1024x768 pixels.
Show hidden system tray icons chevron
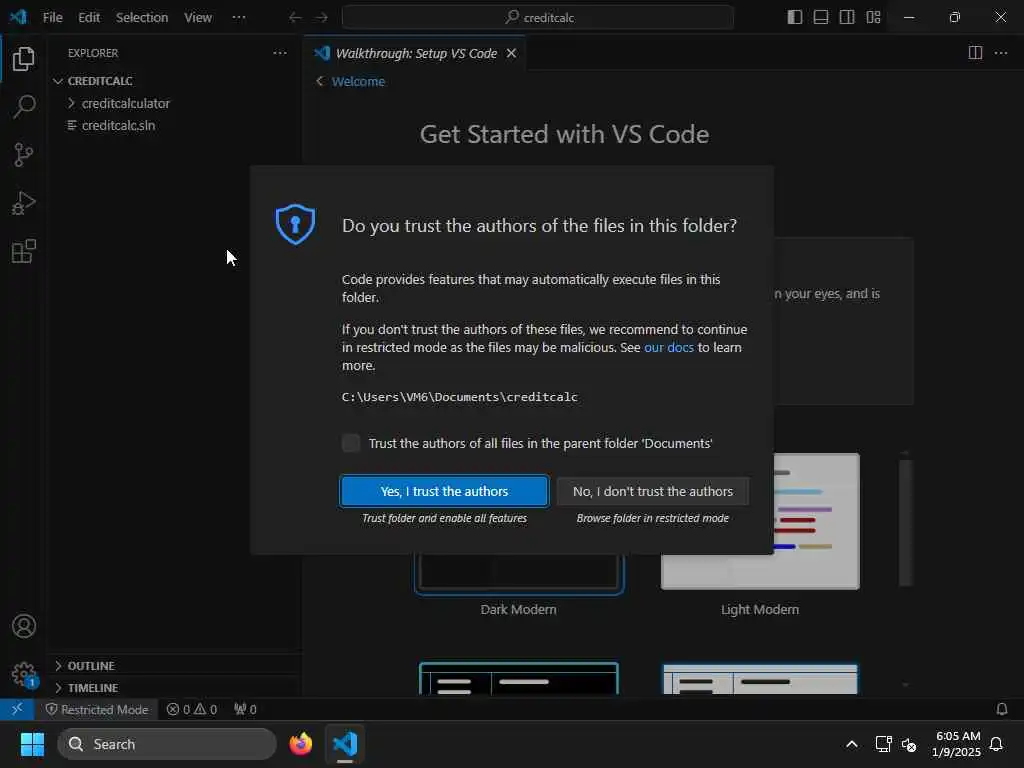(x=852, y=744)
